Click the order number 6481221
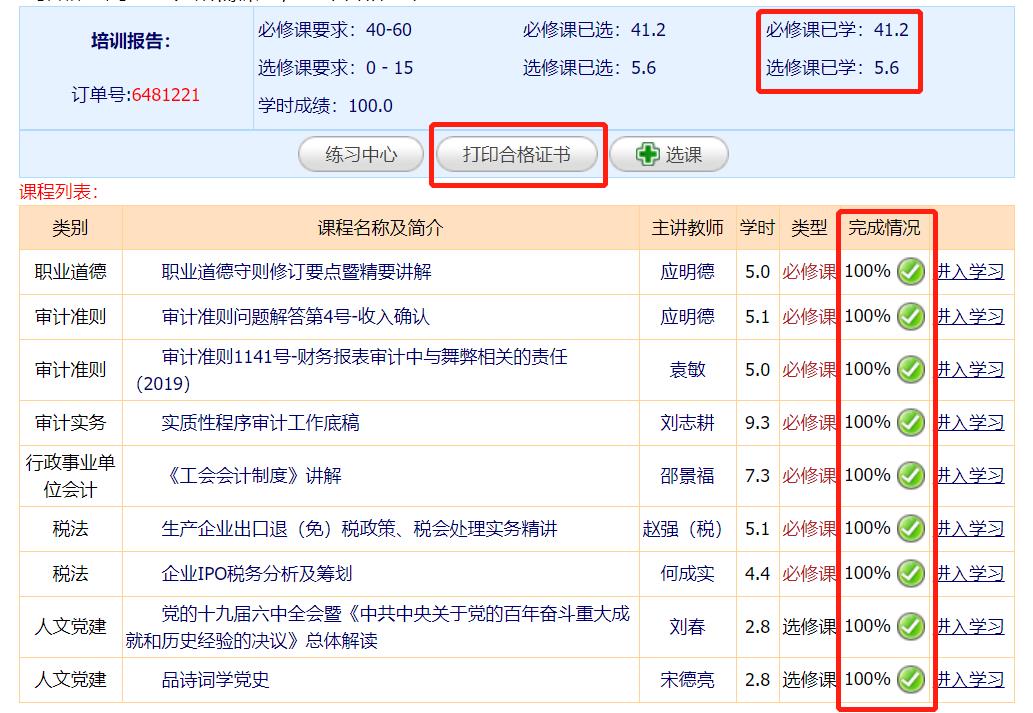The width and height of the screenshot is (1033, 713). [x=166, y=95]
